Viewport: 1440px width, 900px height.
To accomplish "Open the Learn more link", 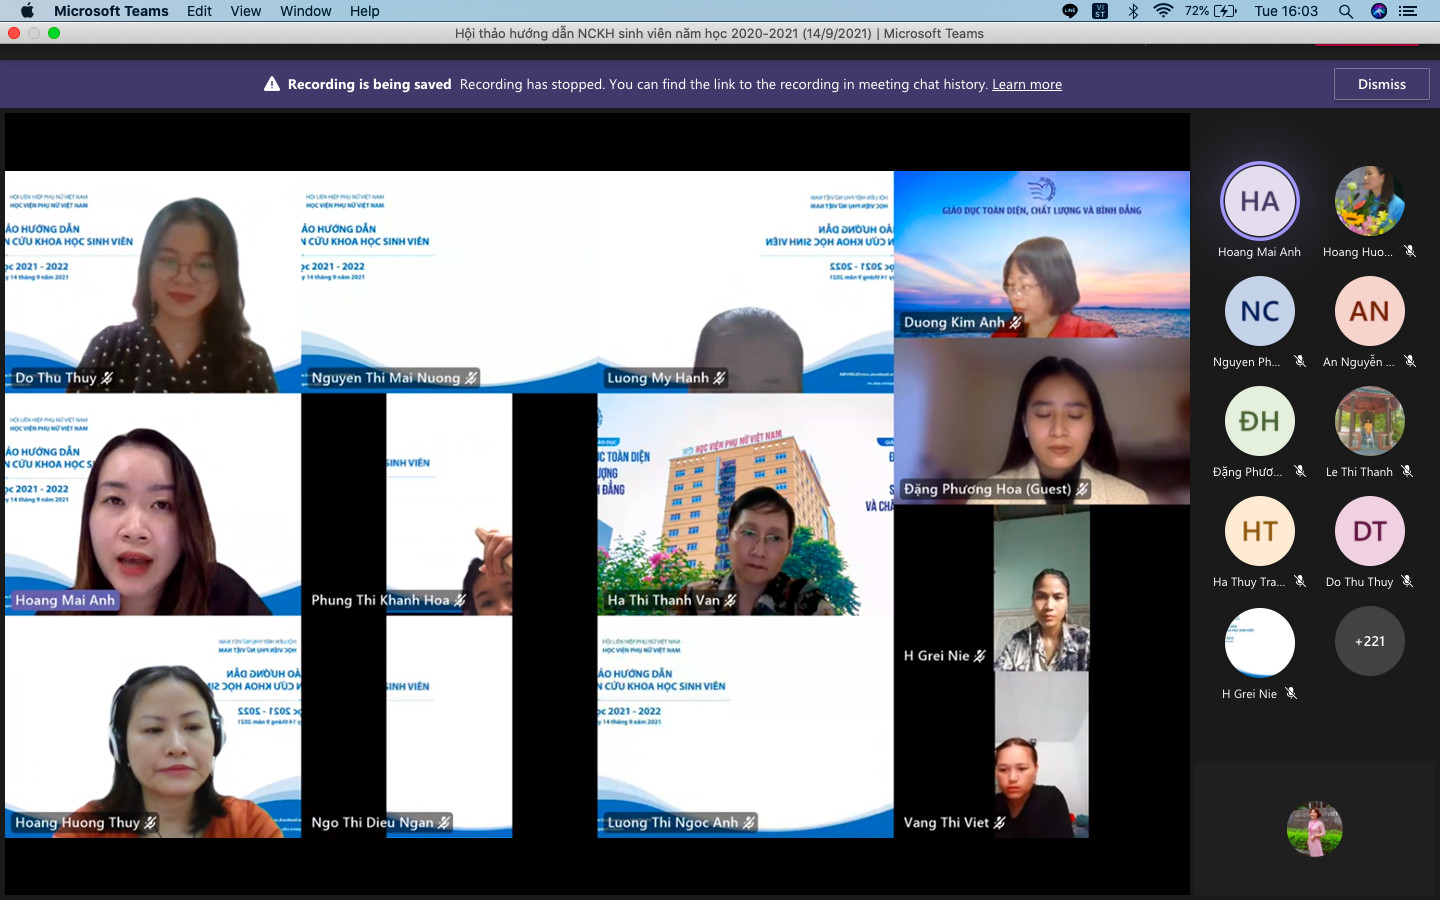I will click(1026, 85).
